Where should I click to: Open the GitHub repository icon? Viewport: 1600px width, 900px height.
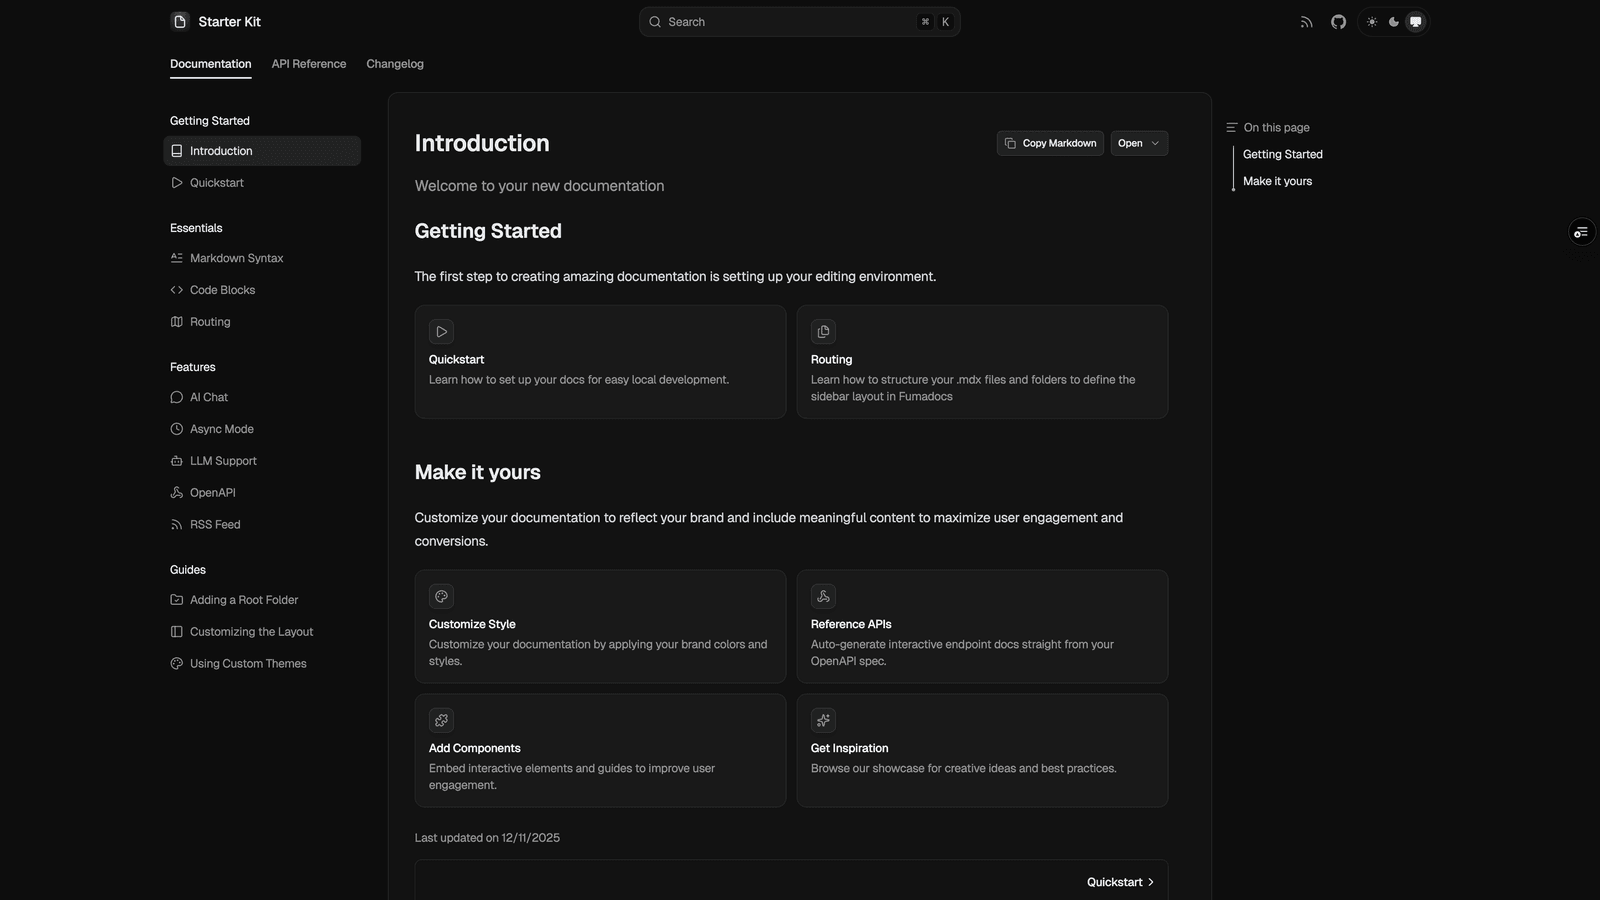[x=1338, y=22]
